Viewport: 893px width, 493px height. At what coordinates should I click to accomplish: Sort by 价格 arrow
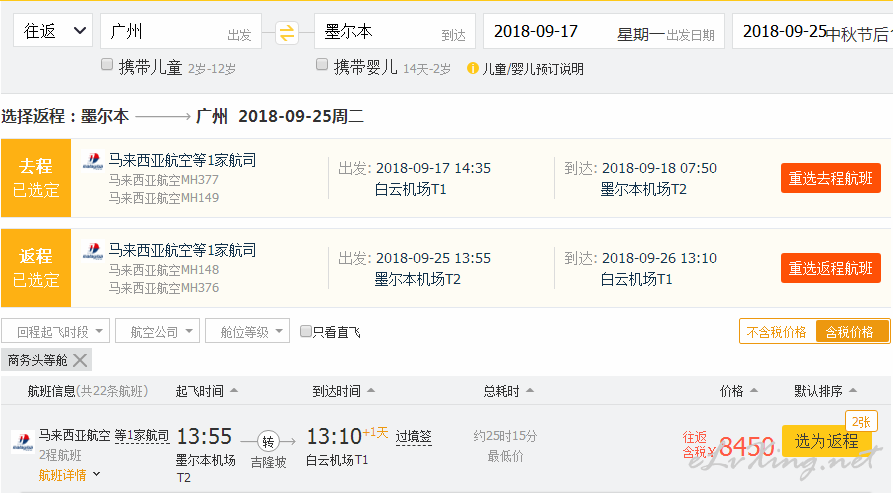[x=753, y=391]
